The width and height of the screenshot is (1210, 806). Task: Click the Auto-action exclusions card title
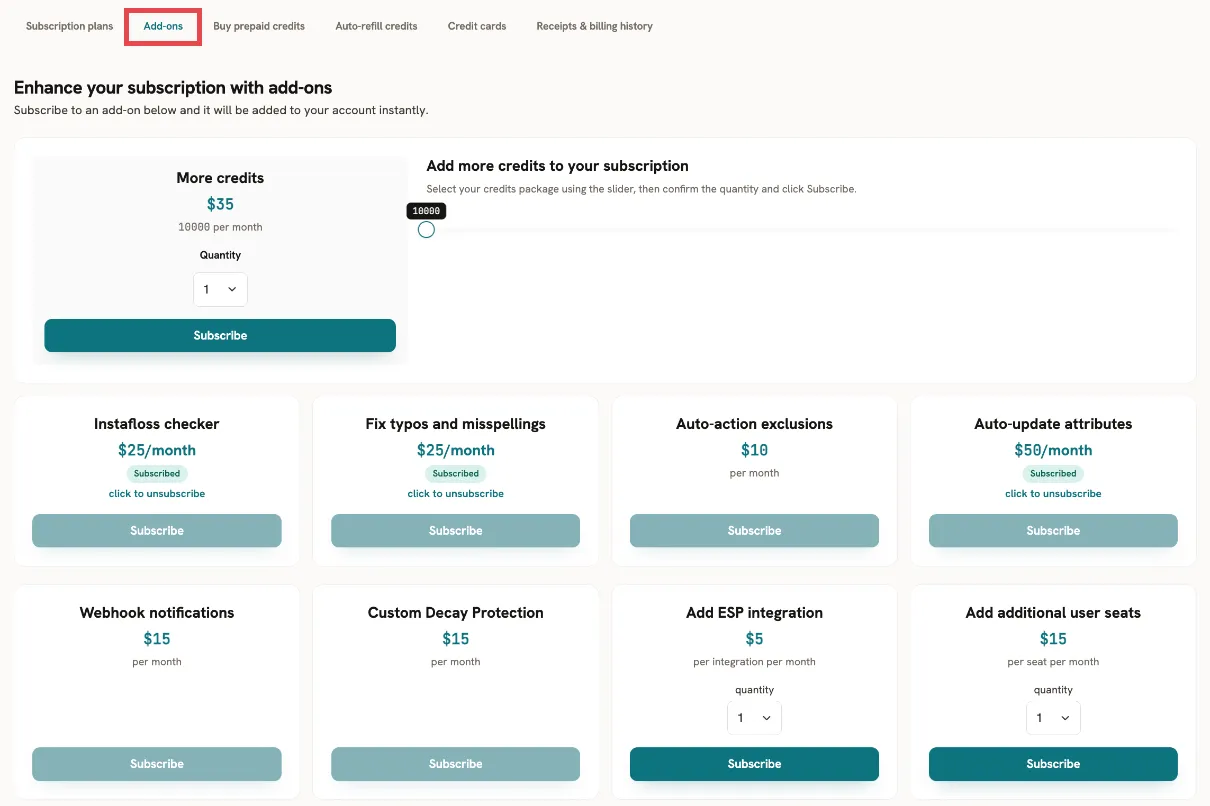click(x=754, y=424)
